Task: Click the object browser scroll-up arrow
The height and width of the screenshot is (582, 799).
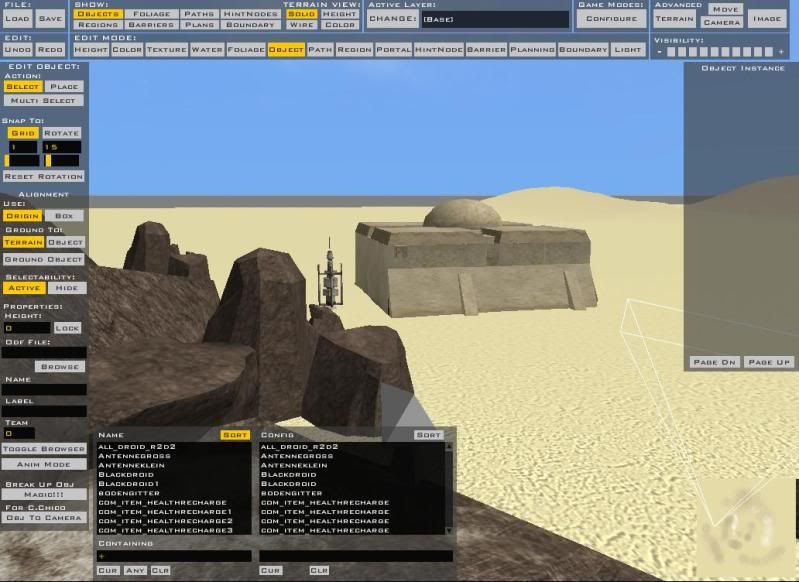Action: coord(449,446)
